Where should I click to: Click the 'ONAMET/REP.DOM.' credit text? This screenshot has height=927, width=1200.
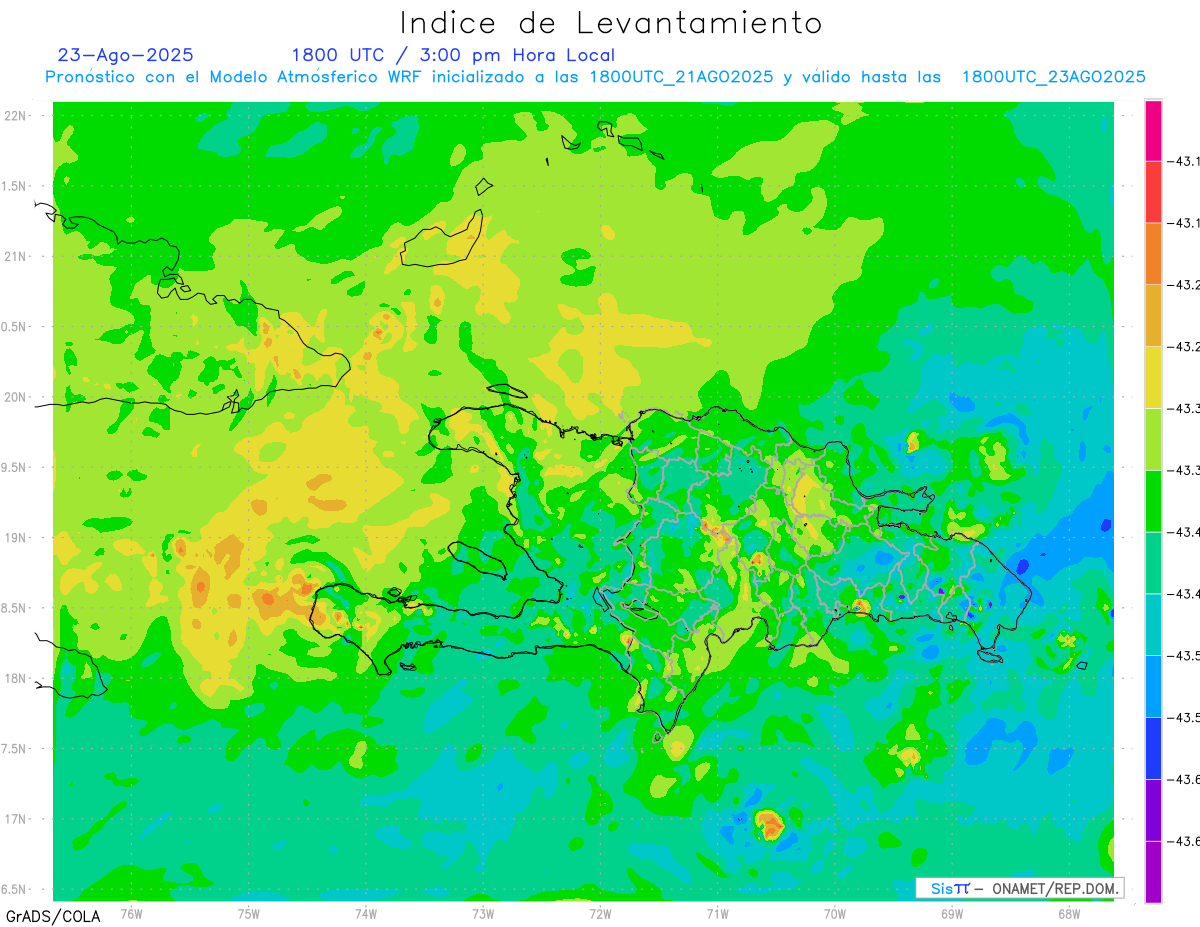pos(1054,888)
